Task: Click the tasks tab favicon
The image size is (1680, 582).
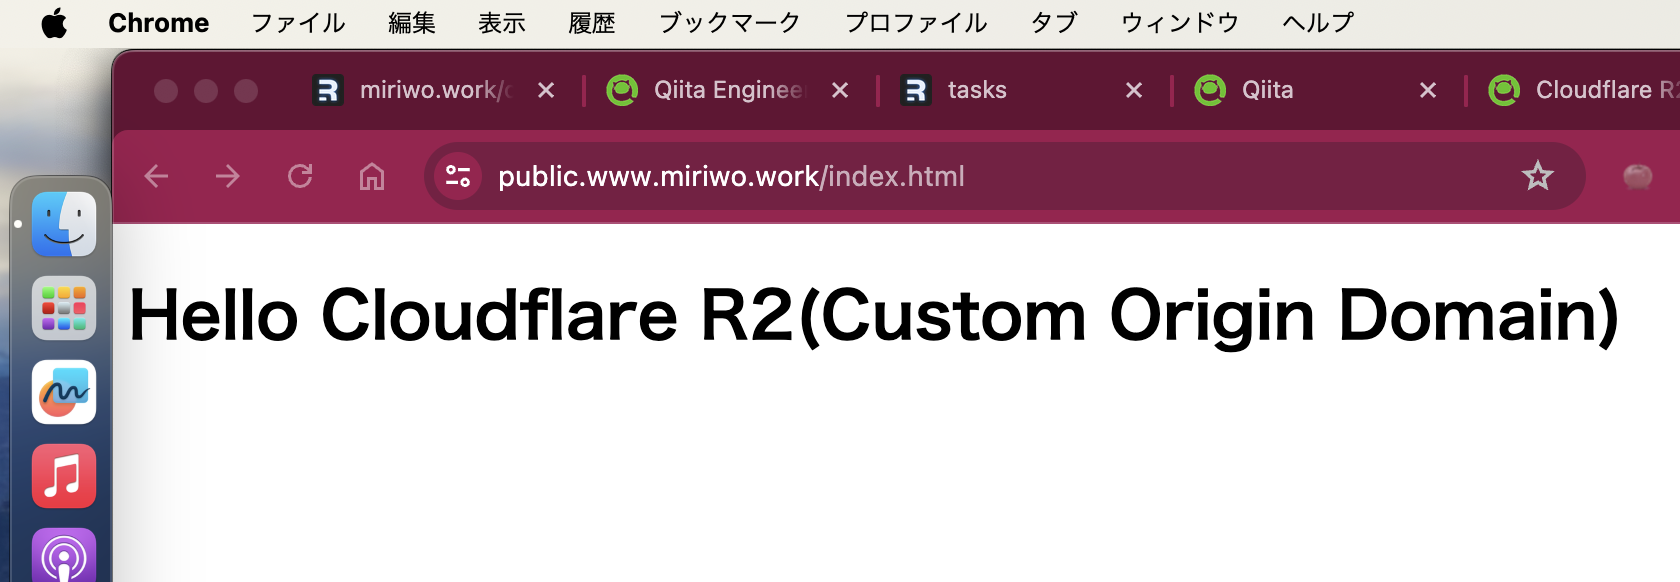Action: coord(916,90)
